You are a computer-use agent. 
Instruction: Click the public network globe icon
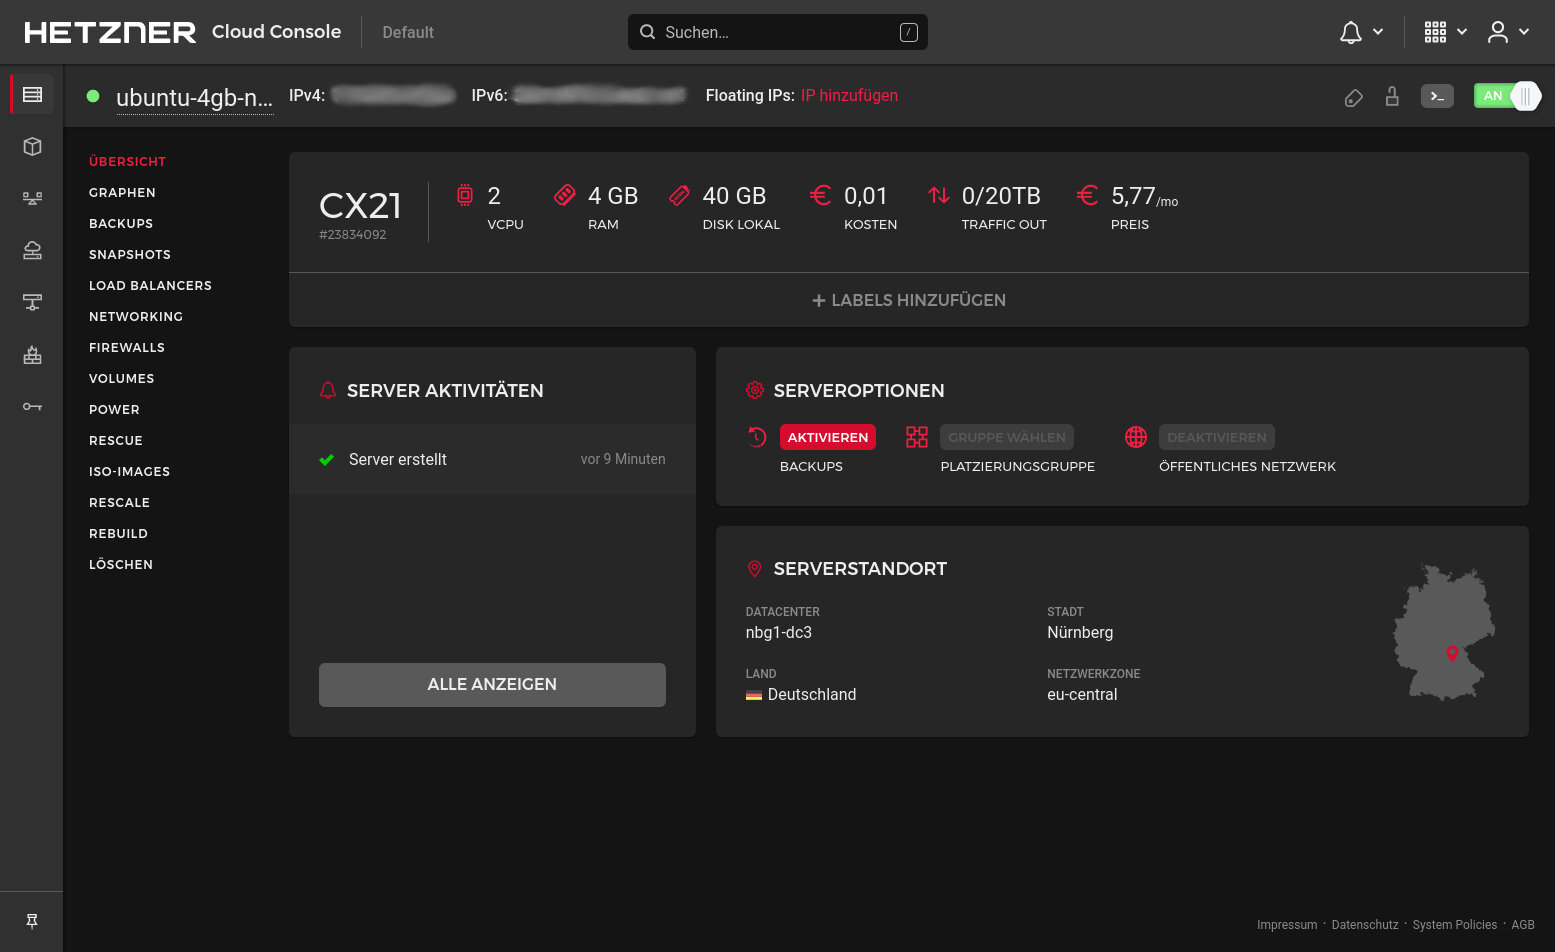[1136, 437]
